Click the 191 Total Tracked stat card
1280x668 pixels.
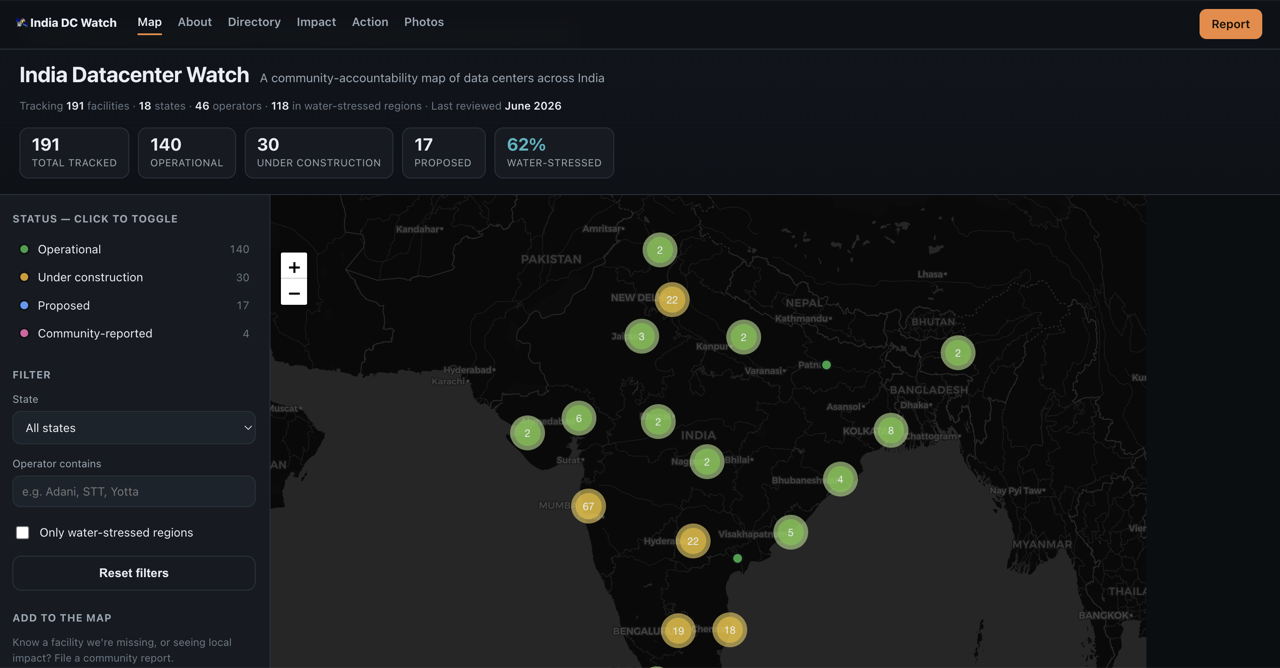tap(74, 152)
